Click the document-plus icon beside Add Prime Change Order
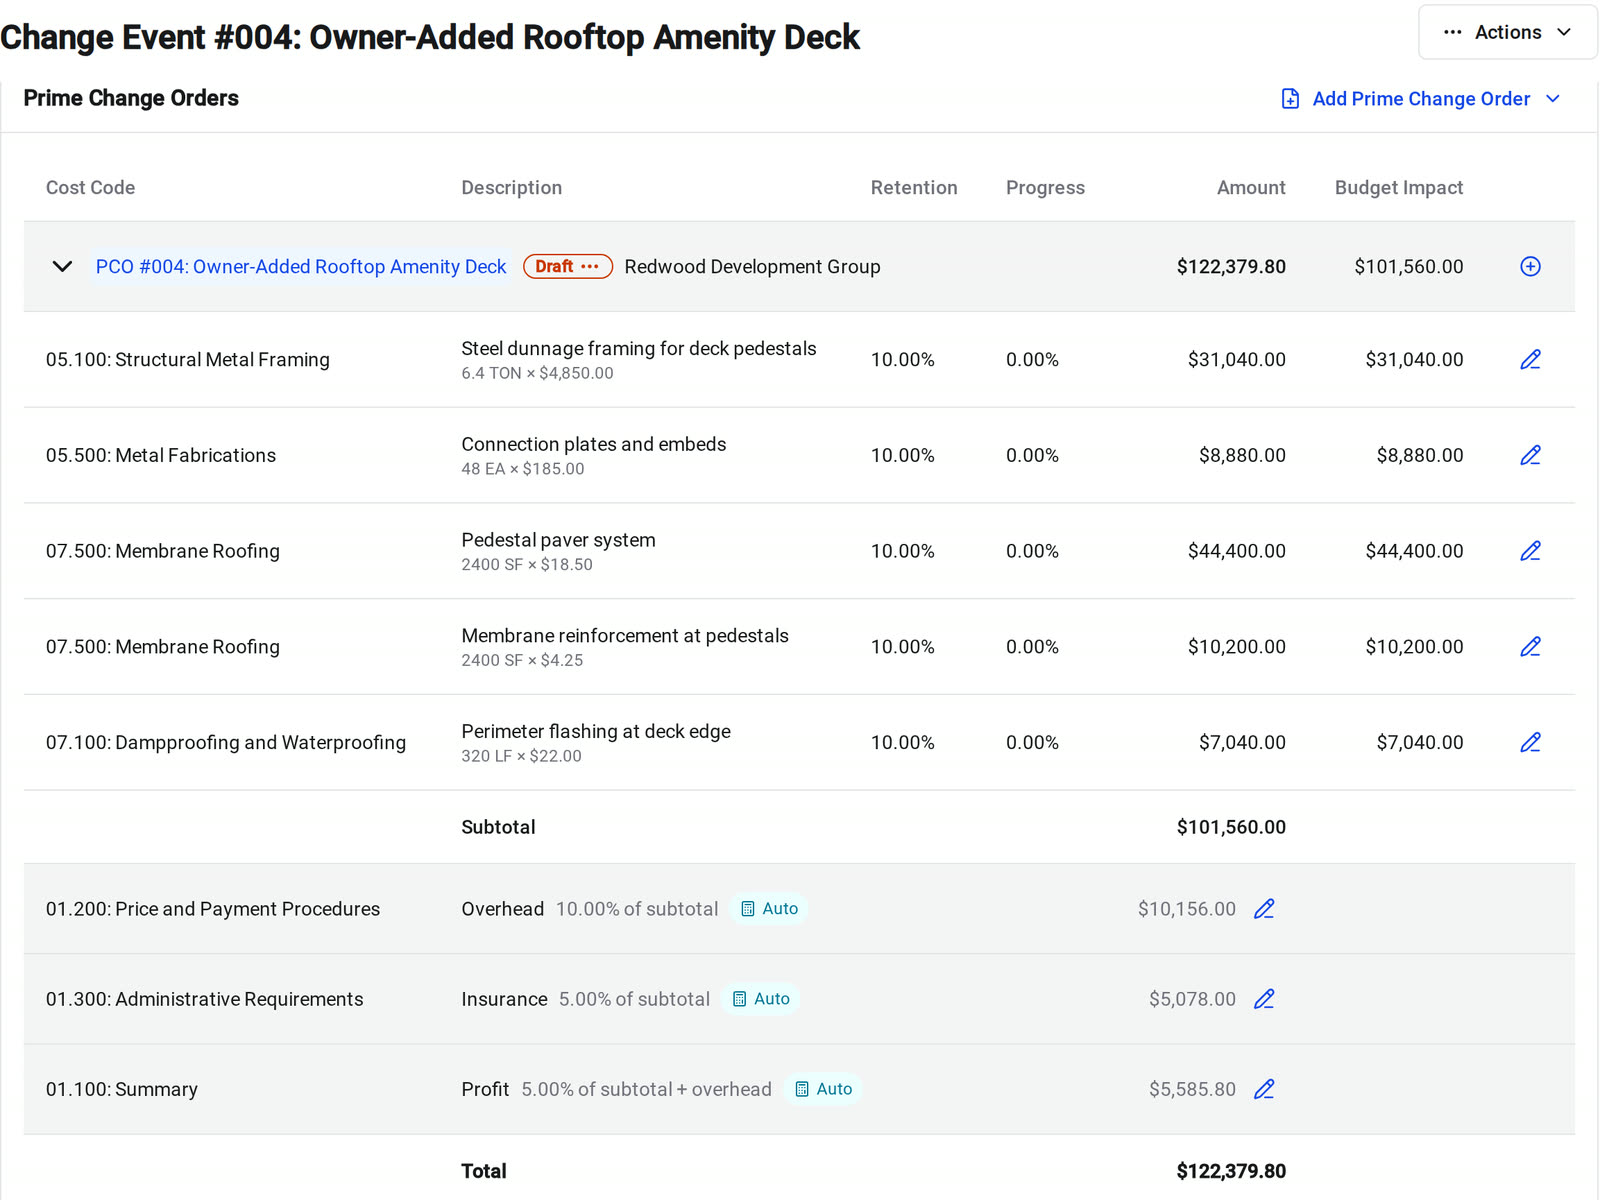The image size is (1600, 1200). 1290,99
